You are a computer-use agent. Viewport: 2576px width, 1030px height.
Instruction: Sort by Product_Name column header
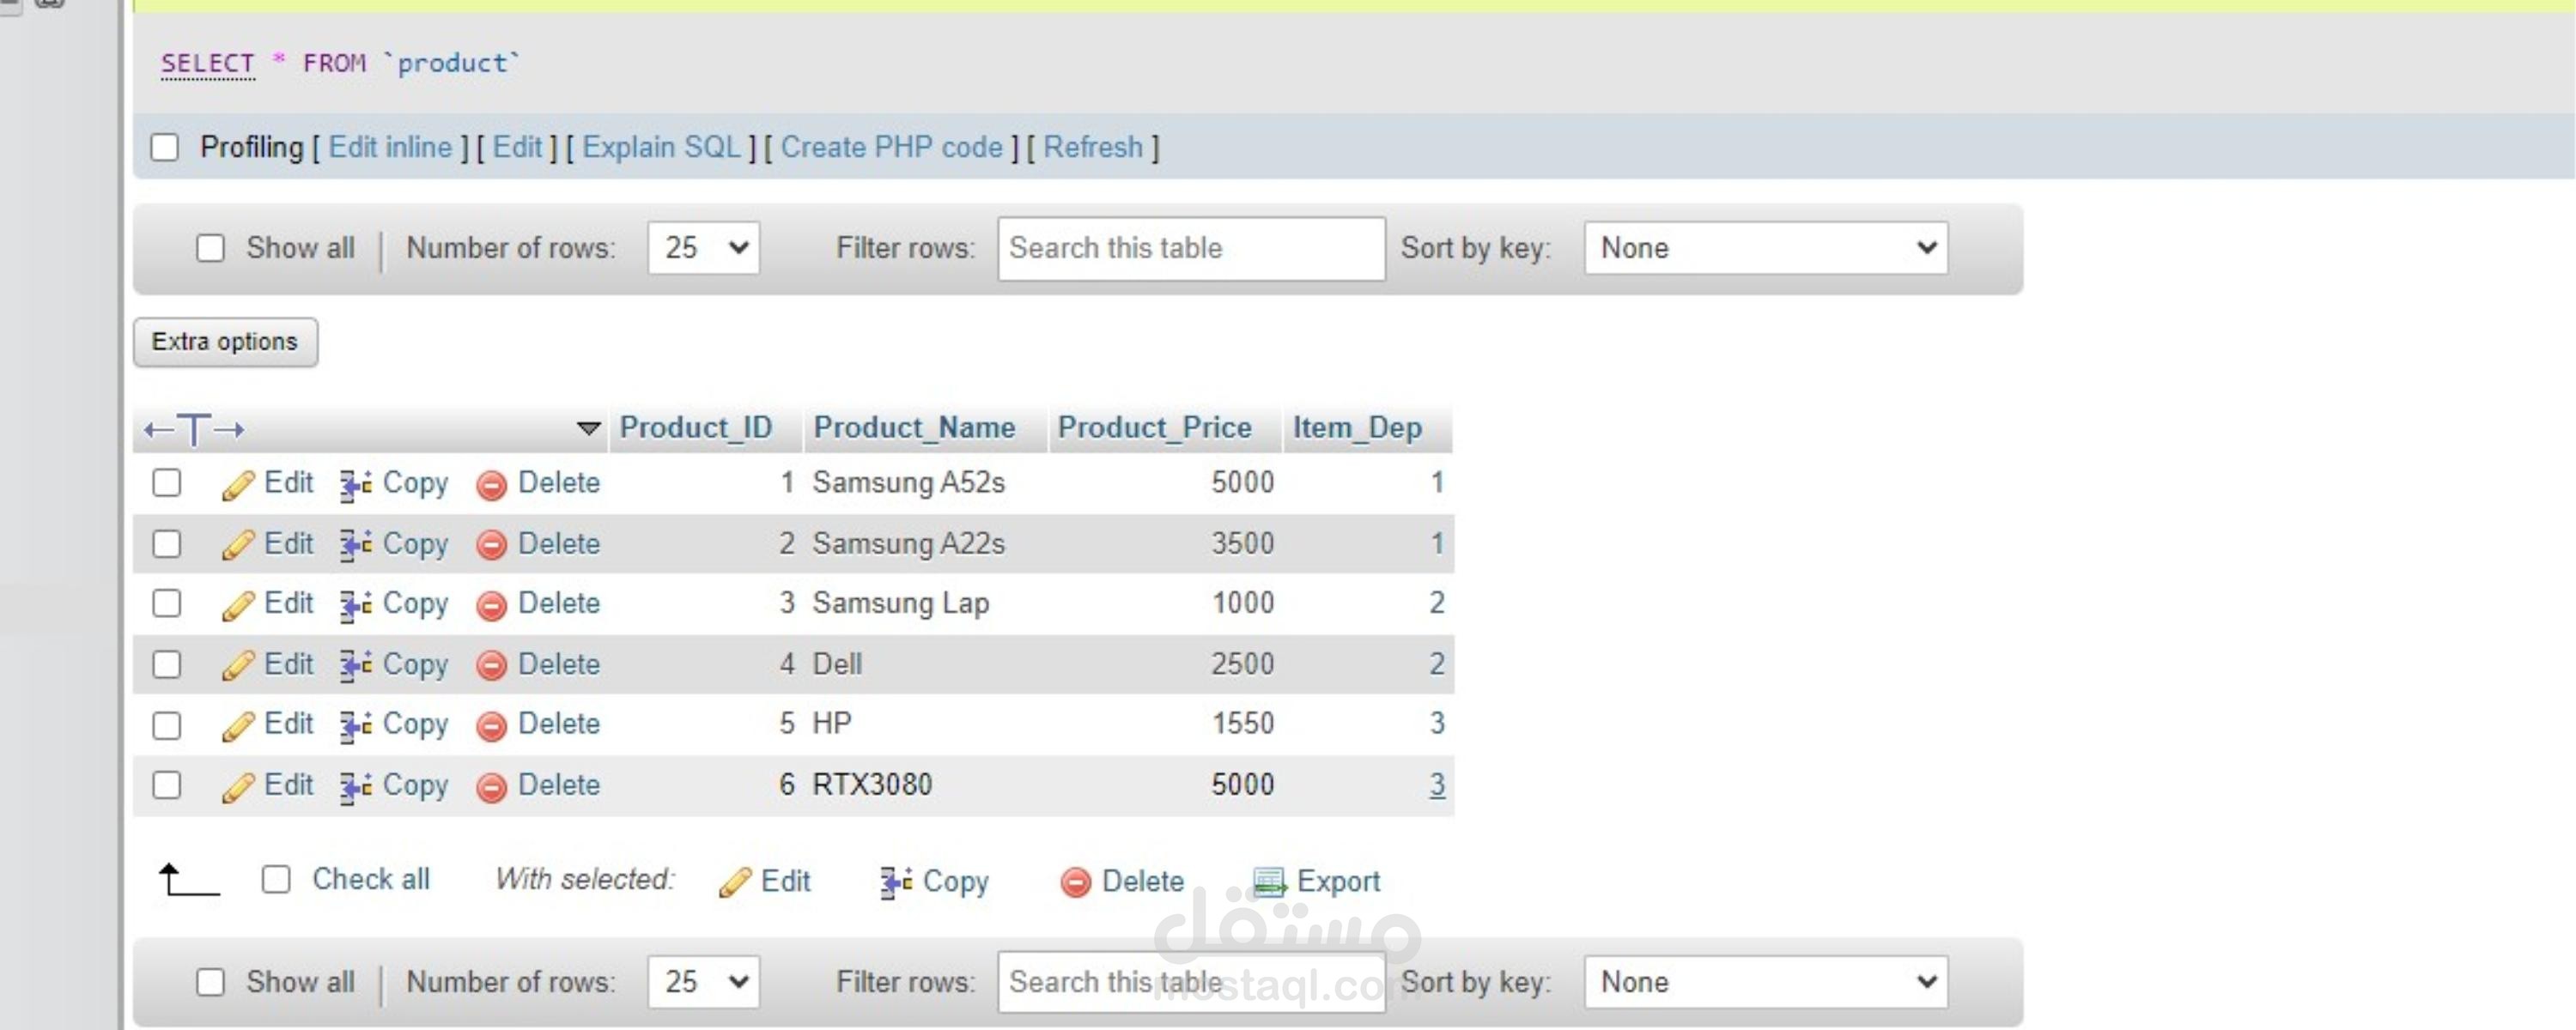click(914, 428)
